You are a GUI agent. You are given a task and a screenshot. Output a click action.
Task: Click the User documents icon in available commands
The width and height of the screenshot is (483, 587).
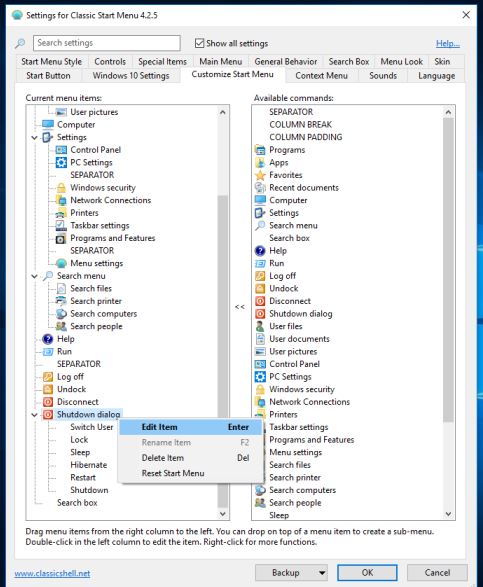pyautogui.click(x=260, y=339)
